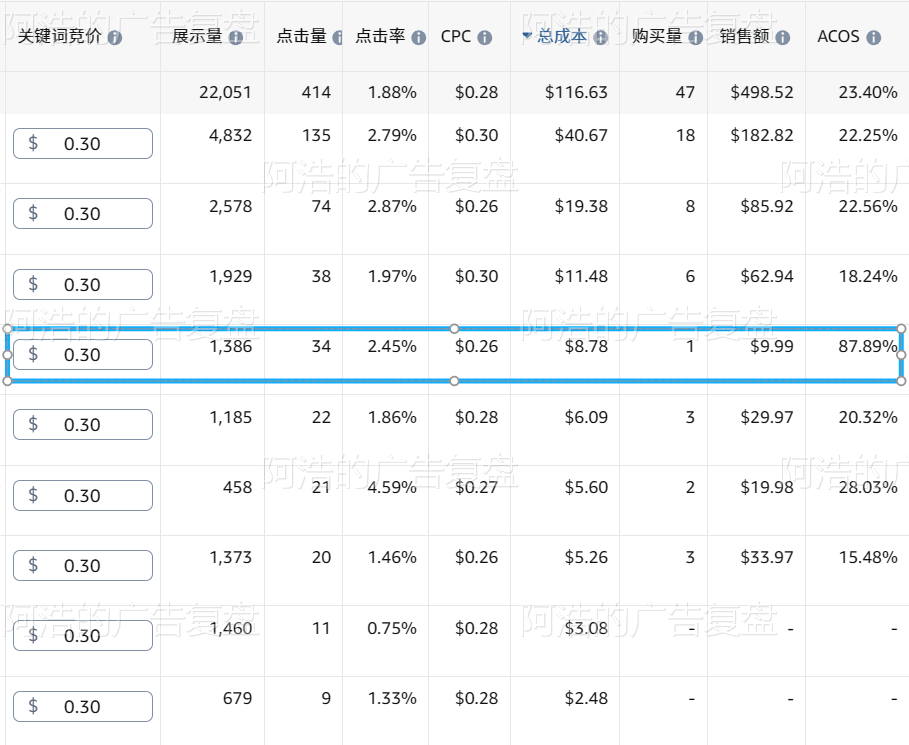909x745 pixels.
Task: Edit bid field in 2,578 impressions row
Action: coord(83,213)
